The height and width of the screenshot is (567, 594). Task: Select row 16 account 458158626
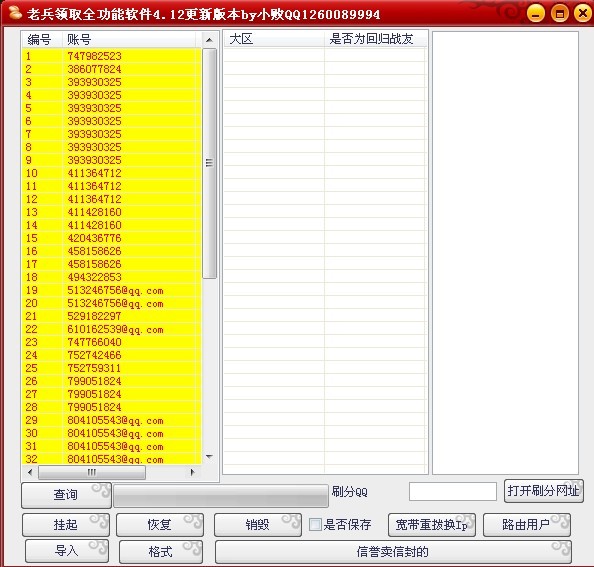coord(112,251)
